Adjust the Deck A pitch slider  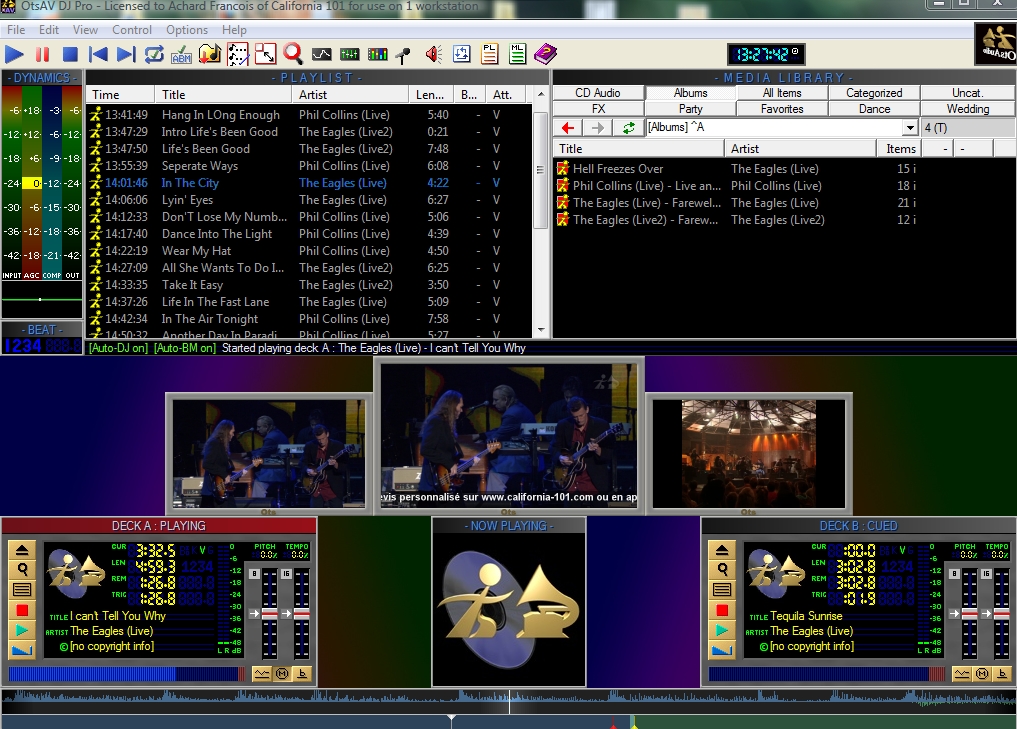(269, 614)
